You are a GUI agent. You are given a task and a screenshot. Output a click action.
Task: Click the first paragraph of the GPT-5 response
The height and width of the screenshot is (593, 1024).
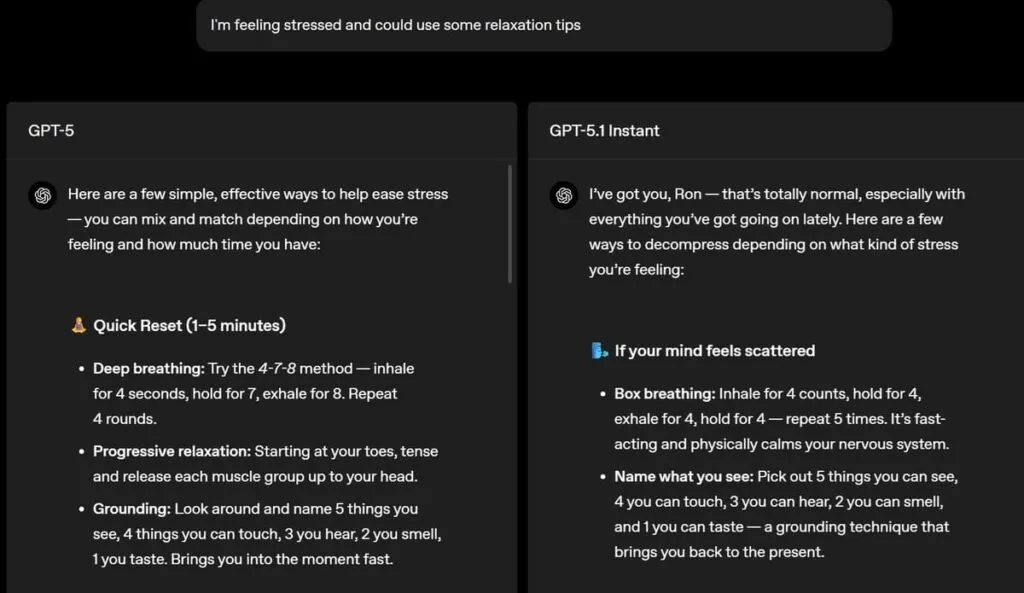[258, 219]
